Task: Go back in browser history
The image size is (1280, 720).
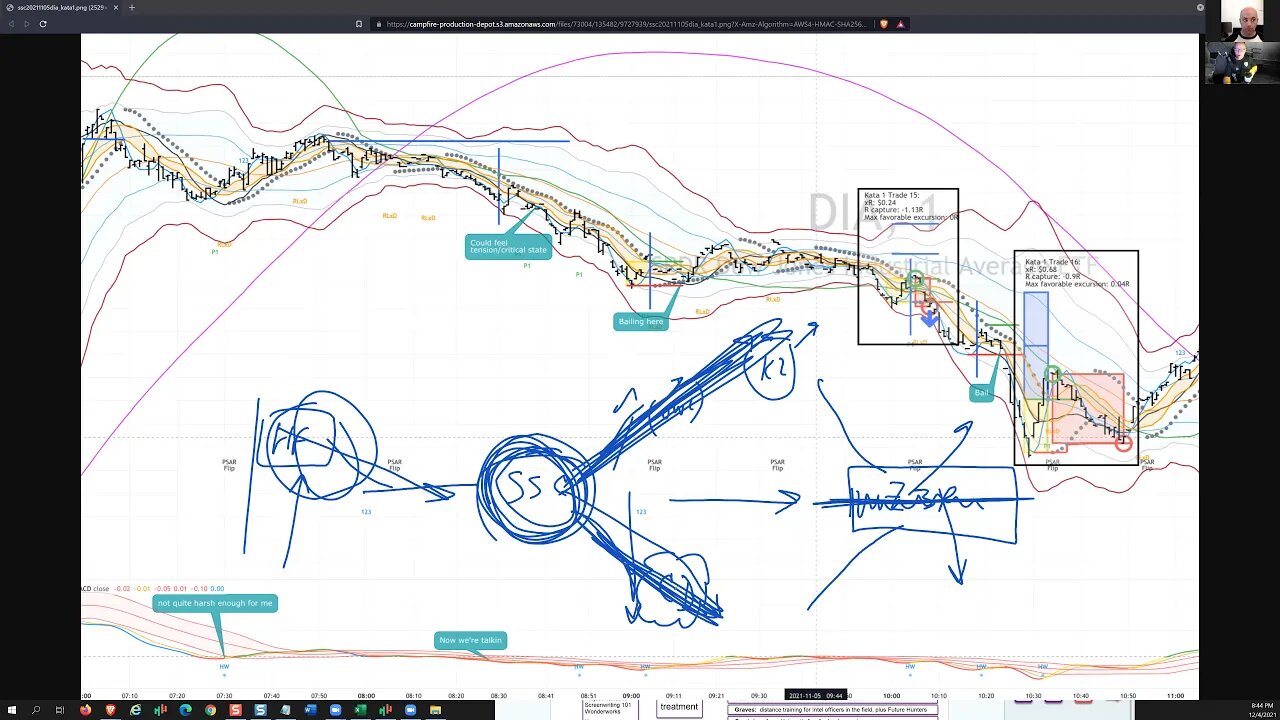Action: (x=11, y=23)
